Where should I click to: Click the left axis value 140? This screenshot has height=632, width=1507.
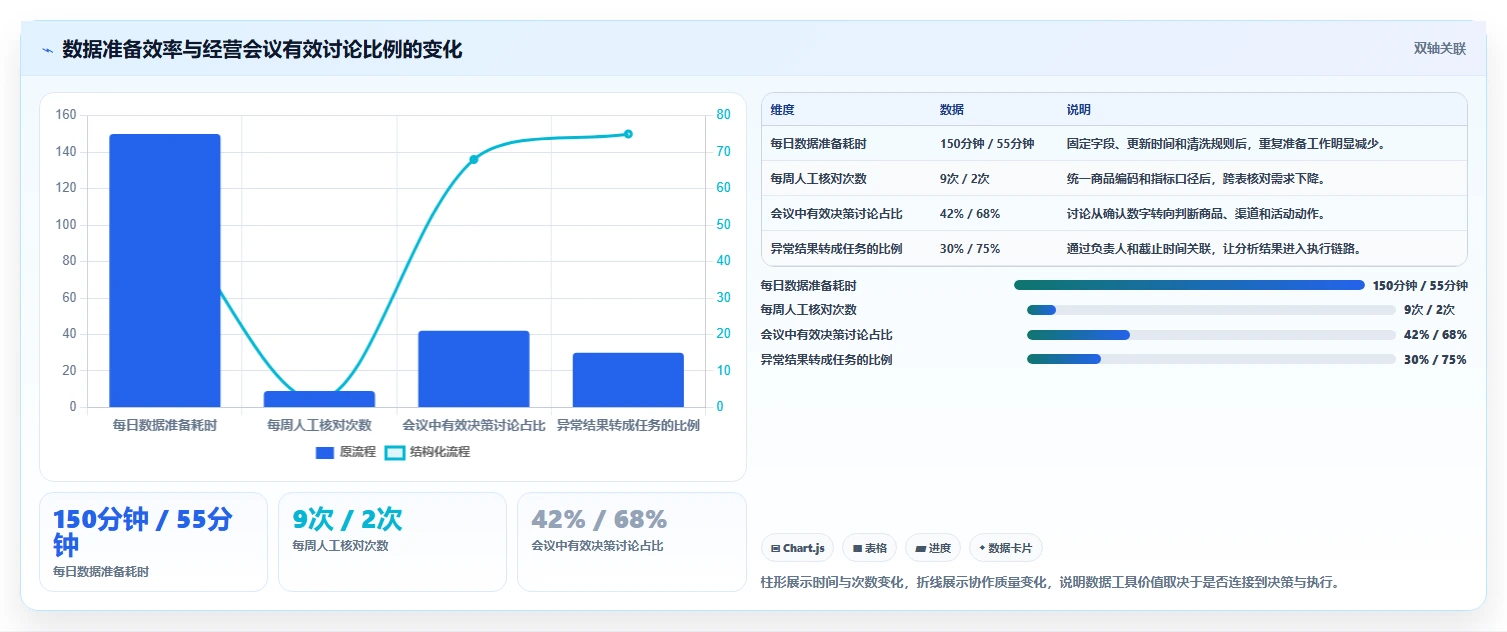coord(66,152)
